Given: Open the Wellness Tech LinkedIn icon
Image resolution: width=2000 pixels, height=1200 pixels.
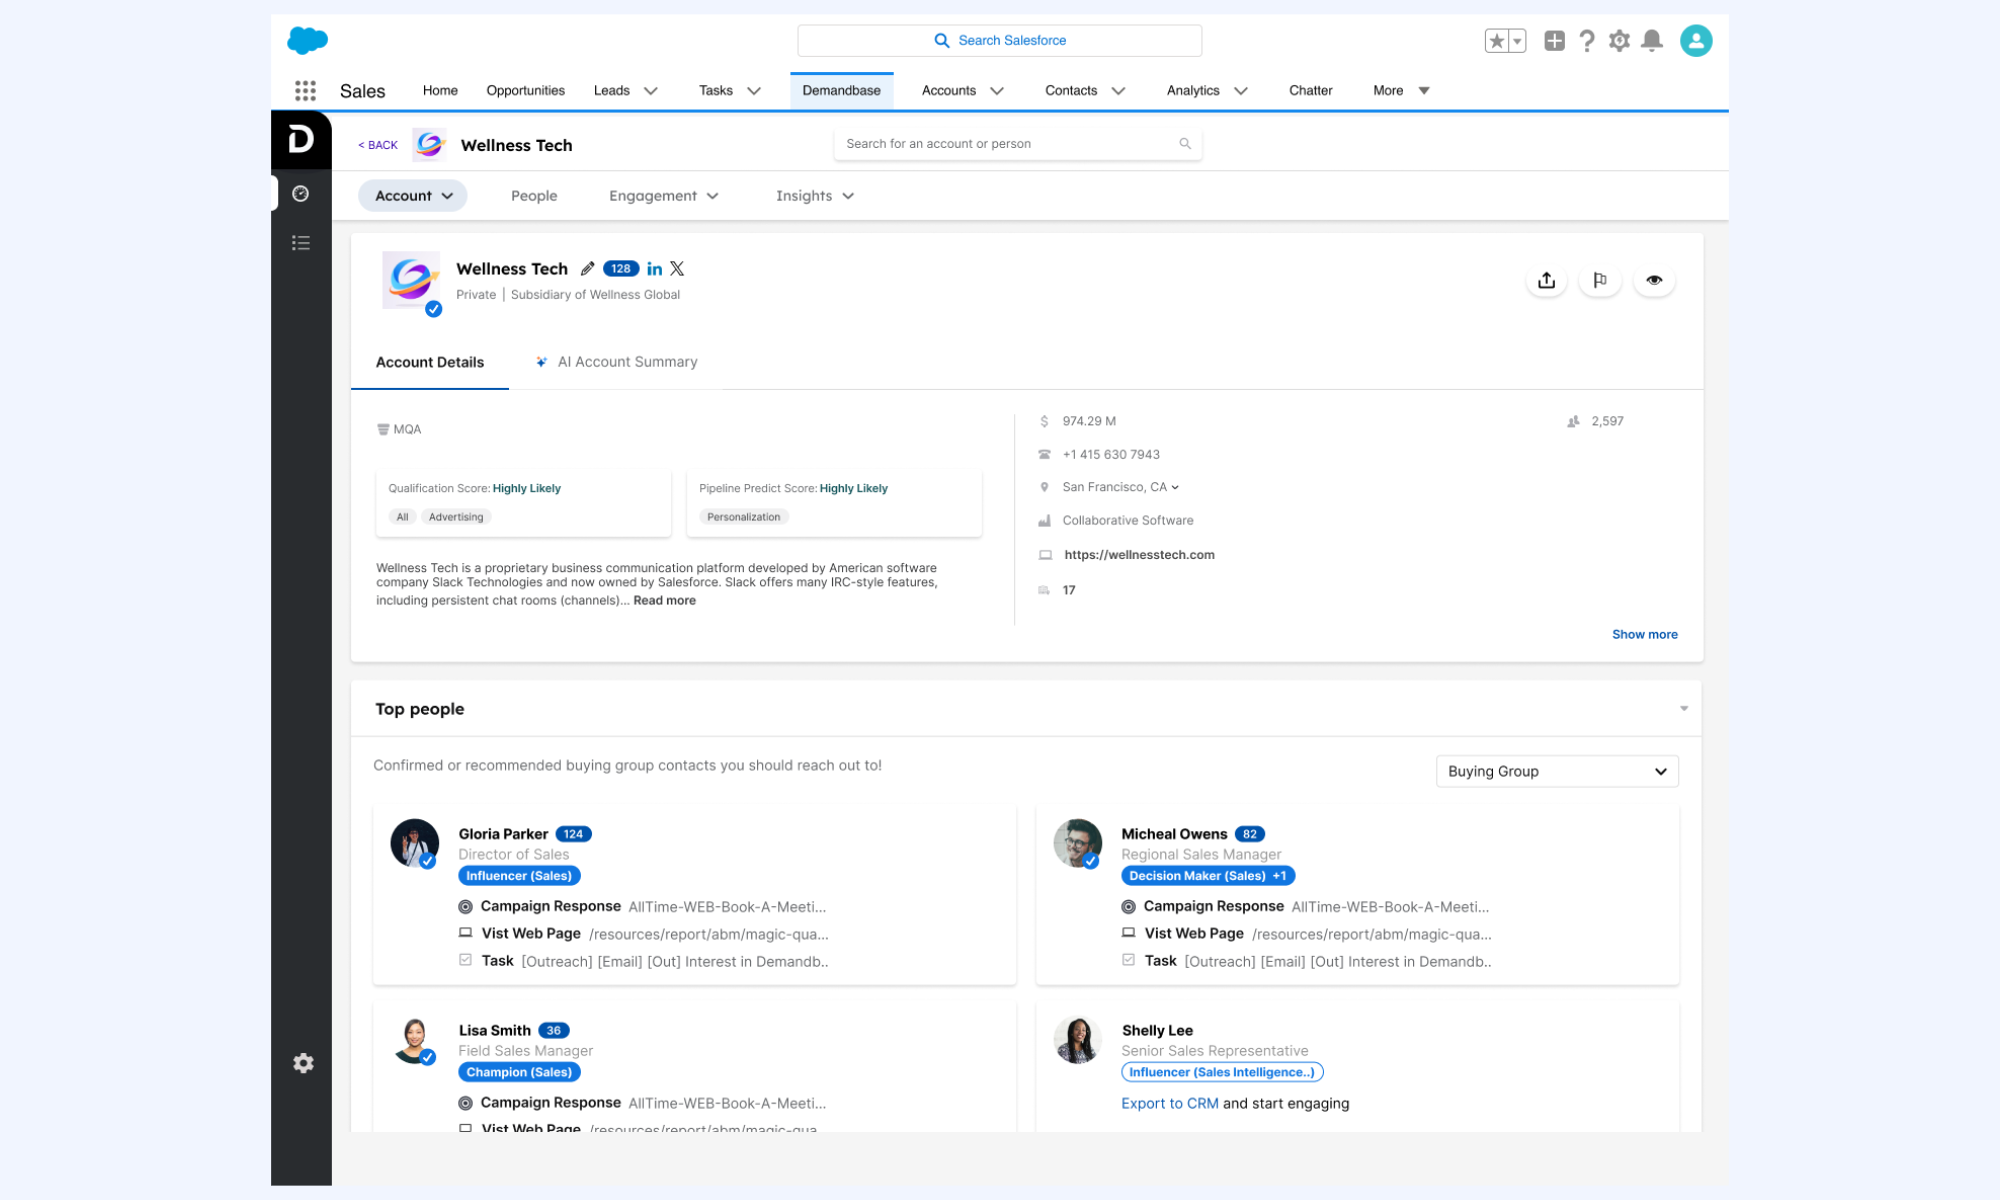Looking at the screenshot, I should click(x=654, y=268).
